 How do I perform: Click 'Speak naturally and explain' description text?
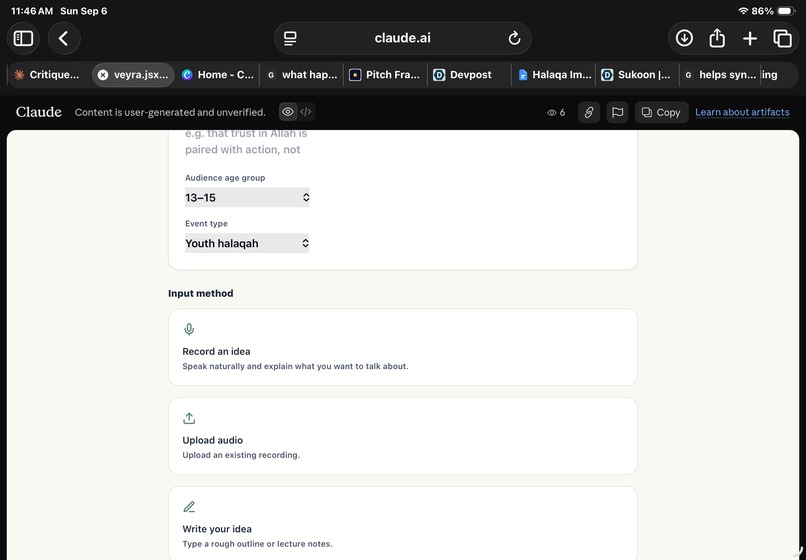click(x=295, y=366)
